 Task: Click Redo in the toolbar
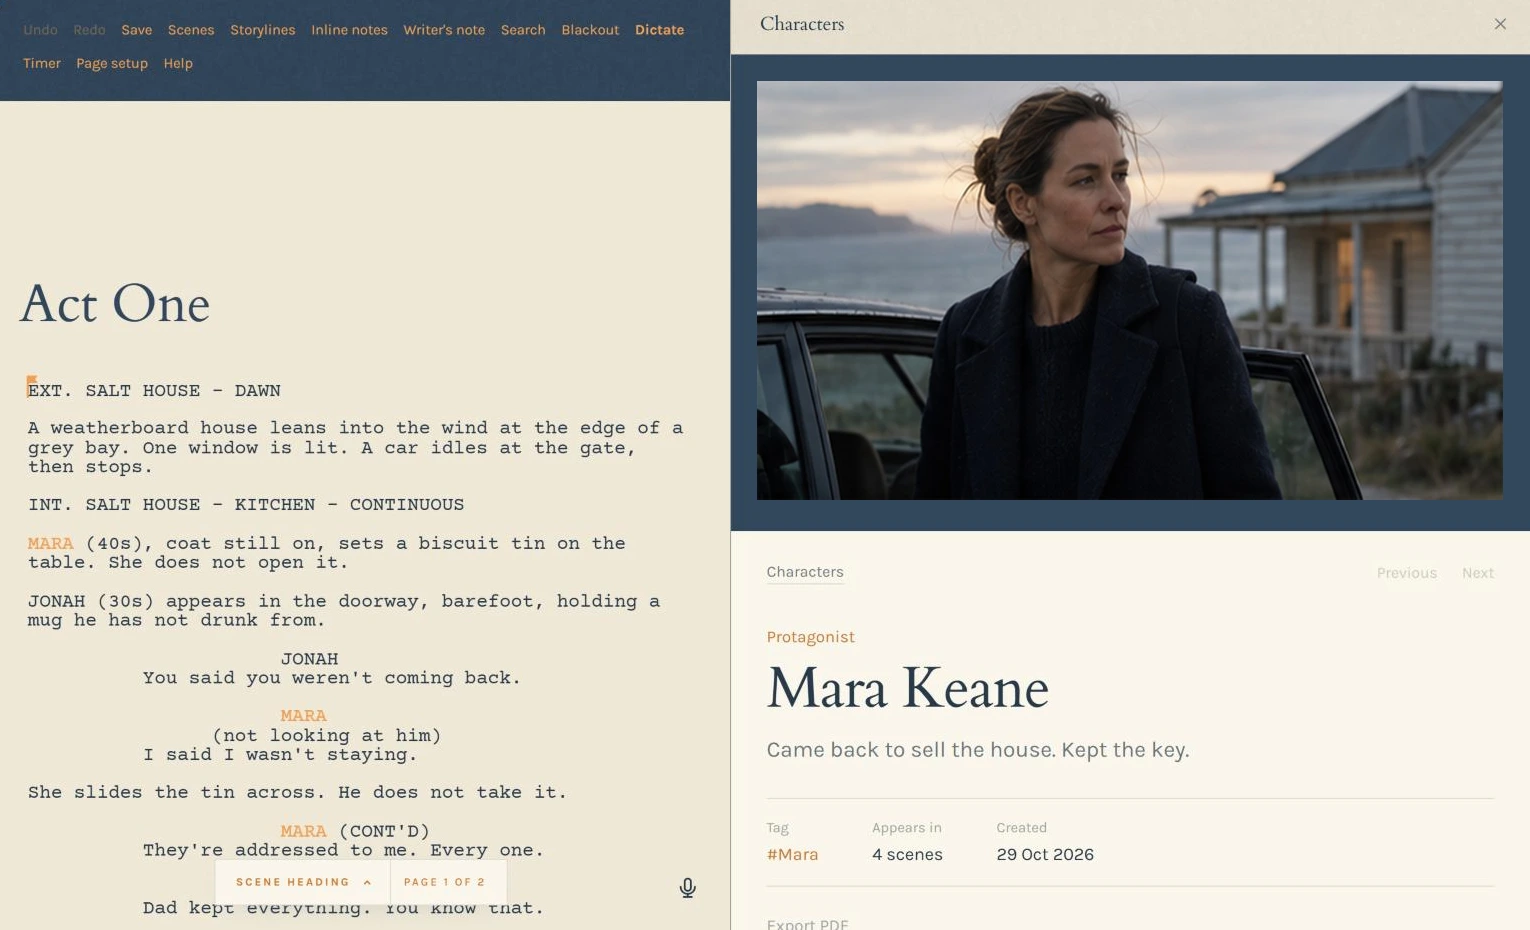(89, 30)
